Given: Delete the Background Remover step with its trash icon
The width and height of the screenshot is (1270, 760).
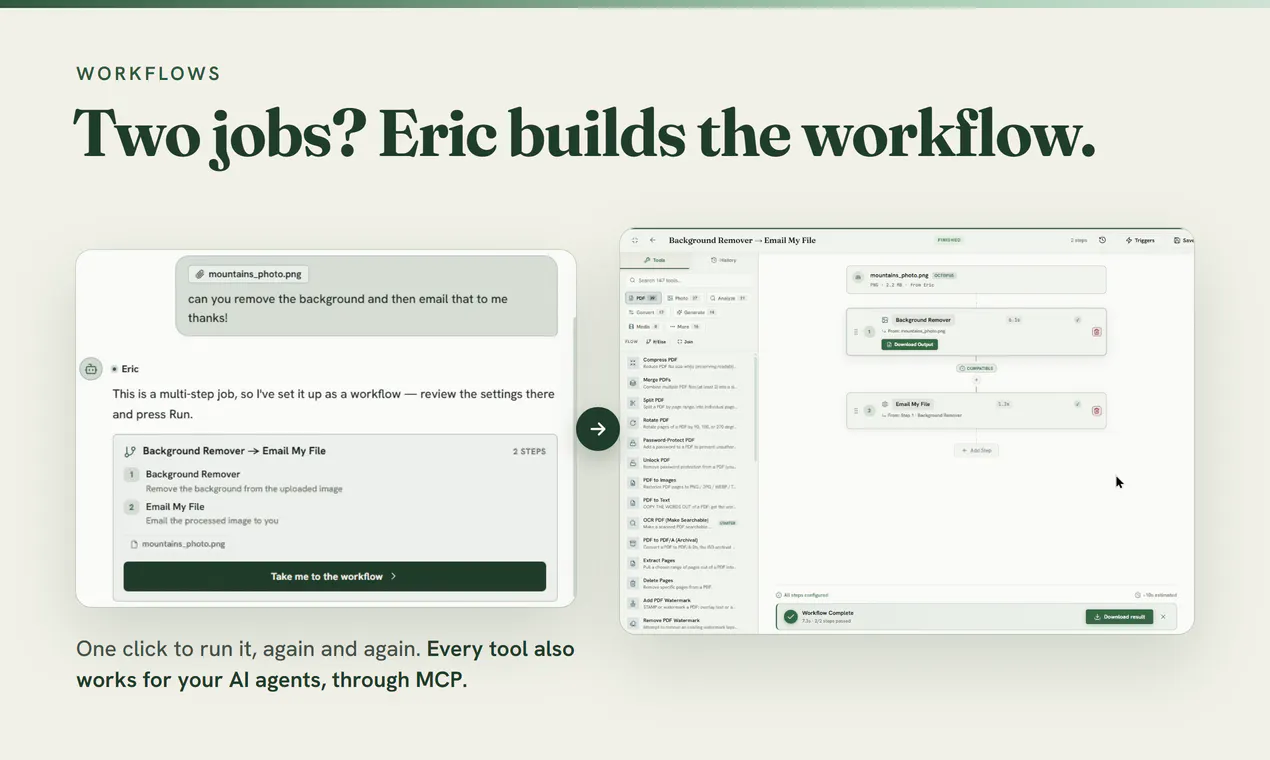Looking at the screenshot, I should [x=1096, y=332].
